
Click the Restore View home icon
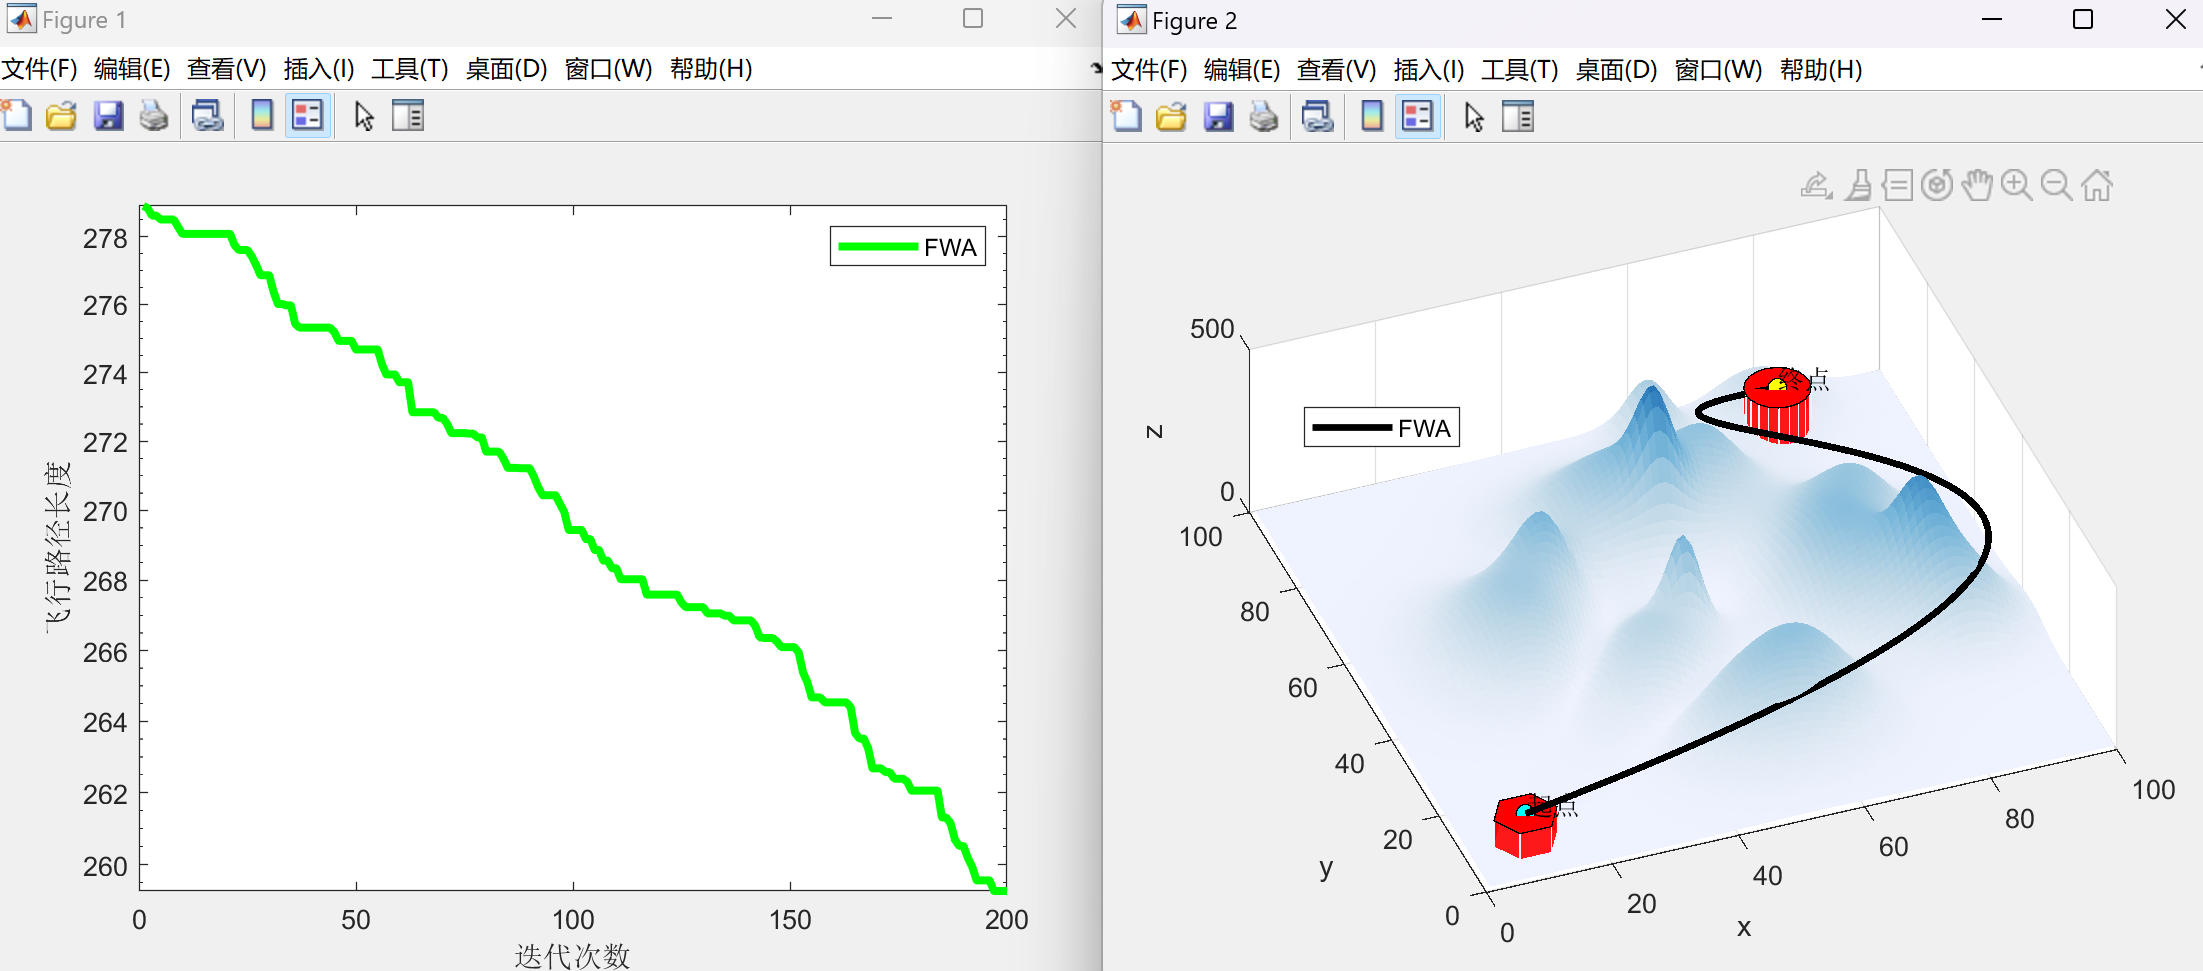[x=2097, y=185]
